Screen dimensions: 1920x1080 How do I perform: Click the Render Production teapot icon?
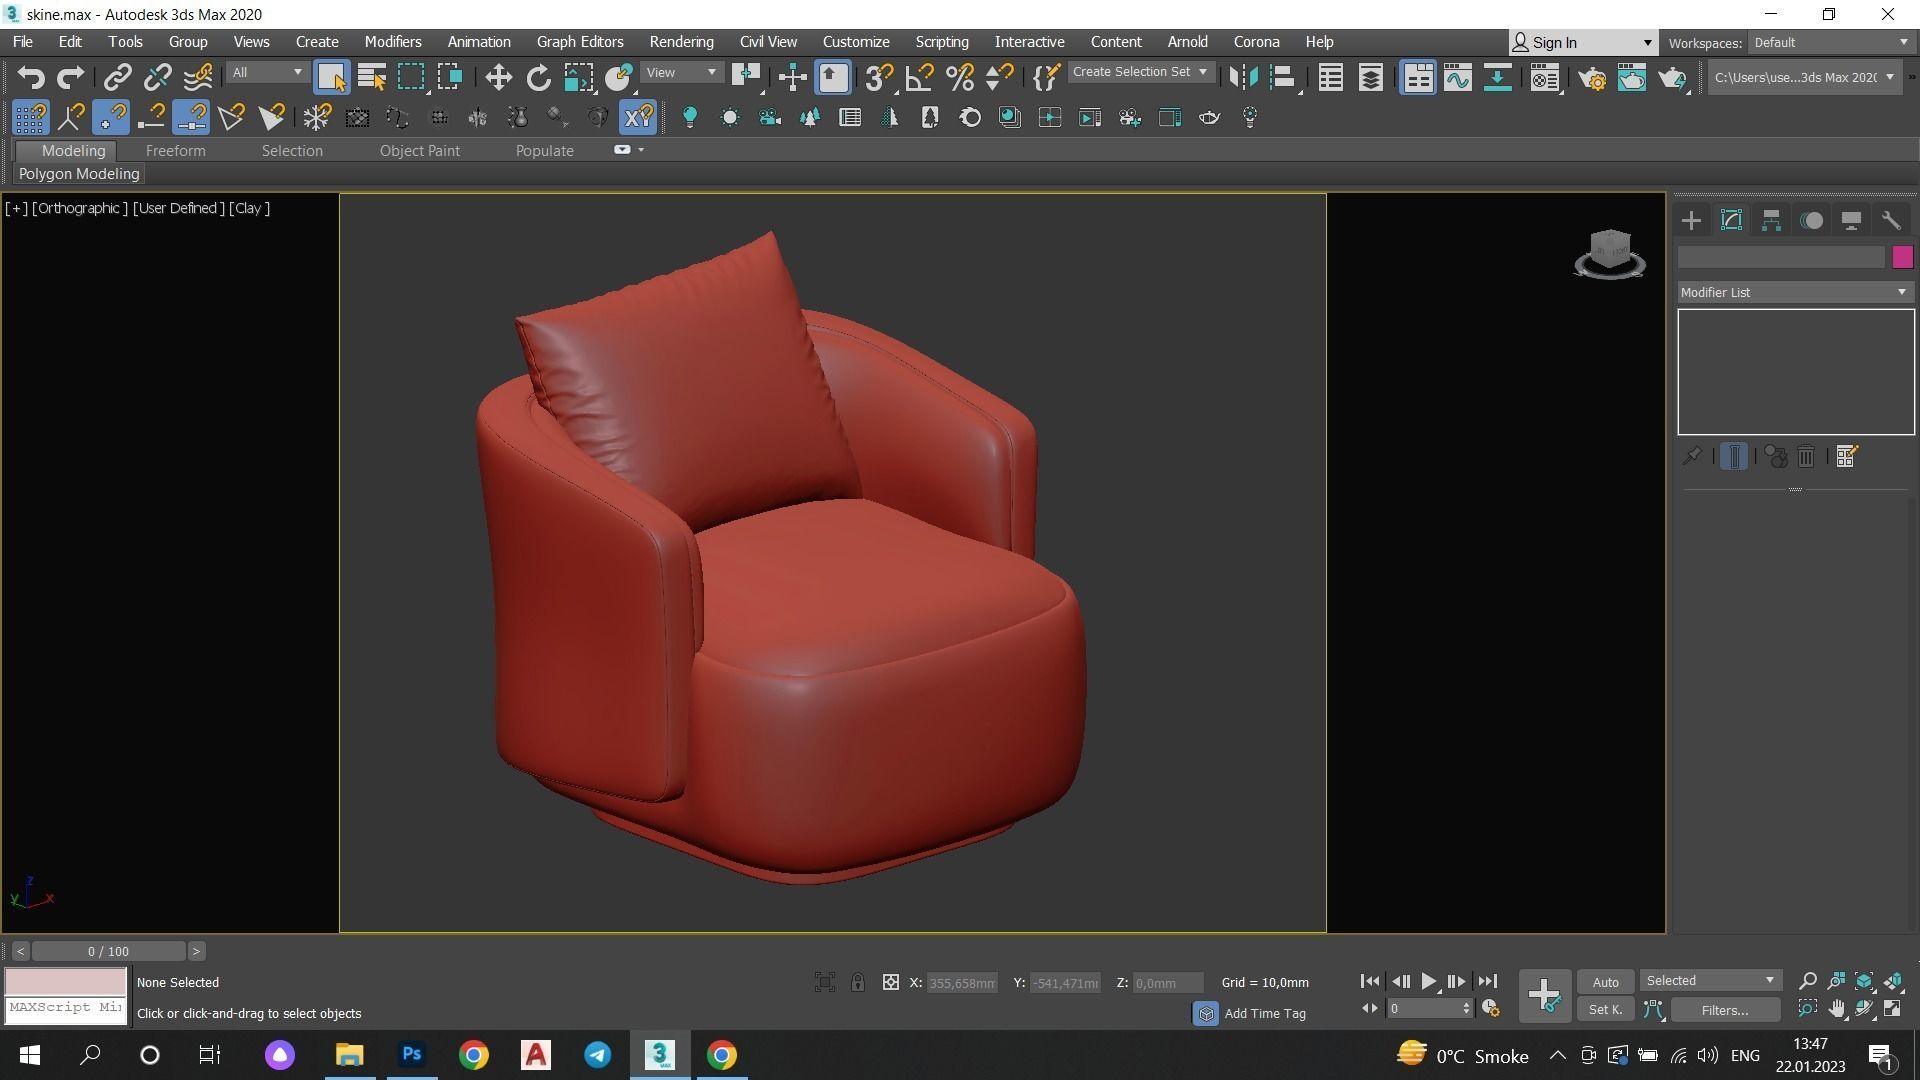pyautogui.click(x=1672, y=77)
